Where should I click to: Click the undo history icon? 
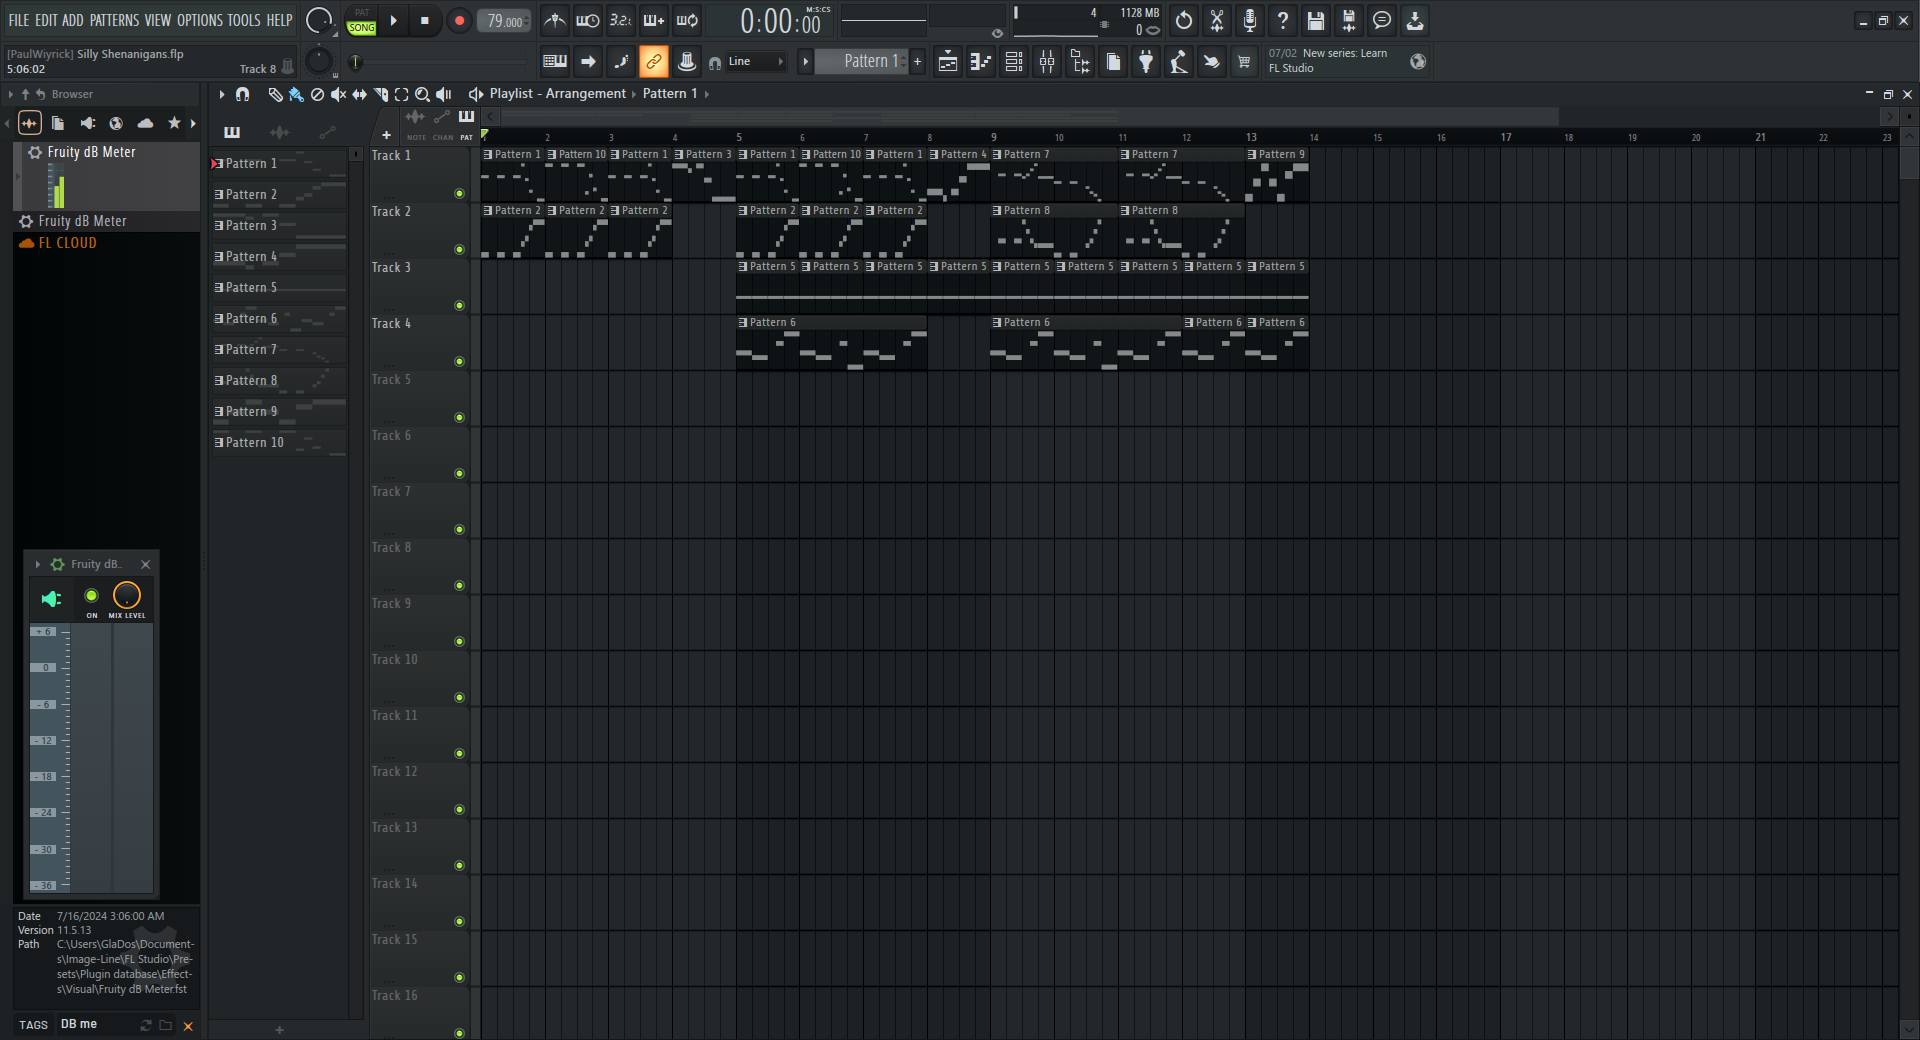[1184, 20]
